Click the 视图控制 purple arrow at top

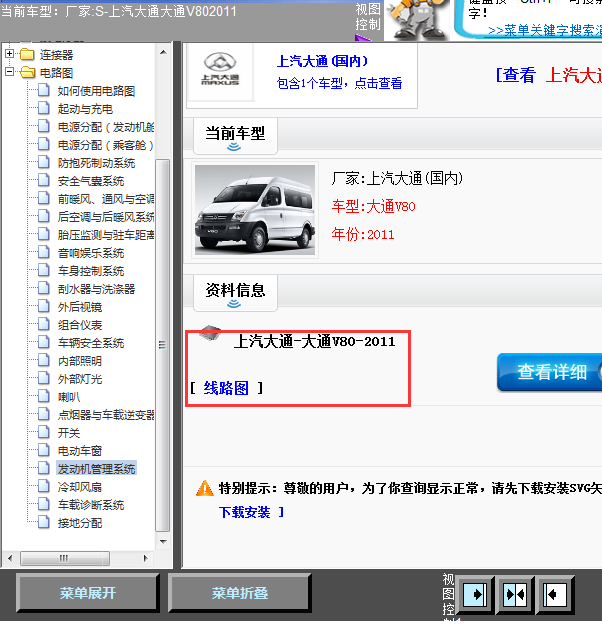tap(363, 38)
